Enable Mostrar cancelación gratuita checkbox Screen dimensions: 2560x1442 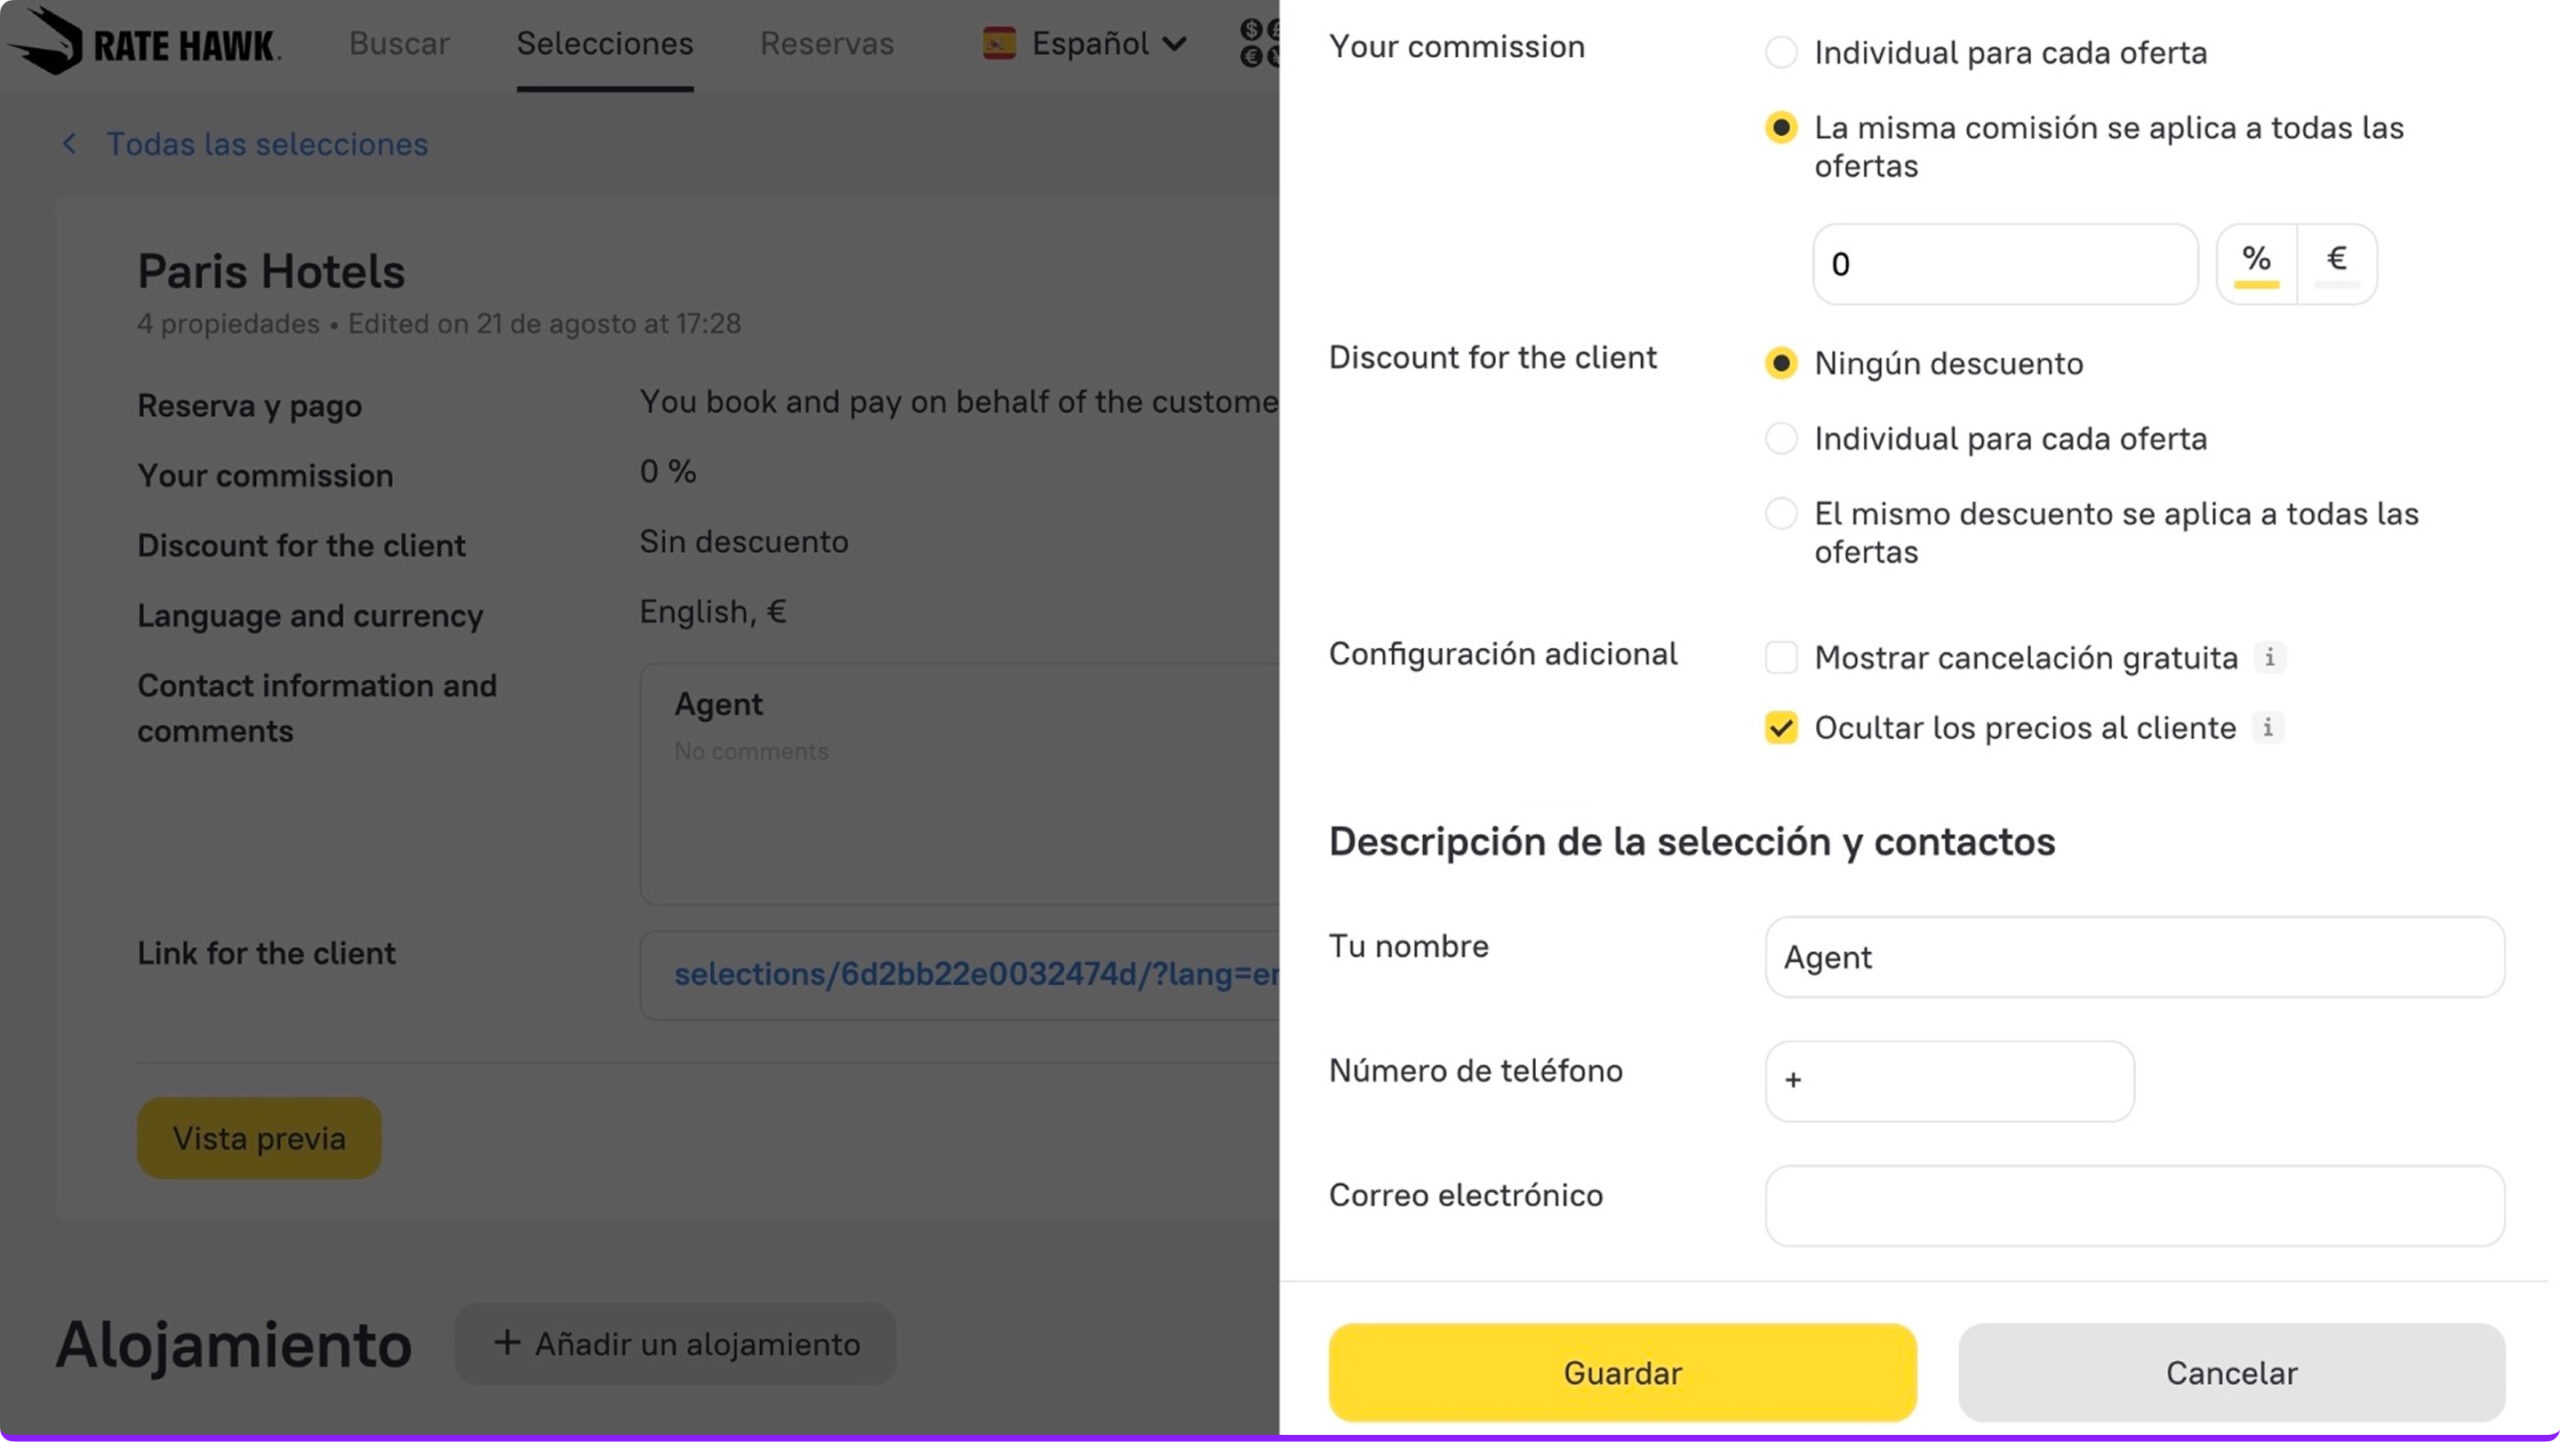[x=1781, y=658]
